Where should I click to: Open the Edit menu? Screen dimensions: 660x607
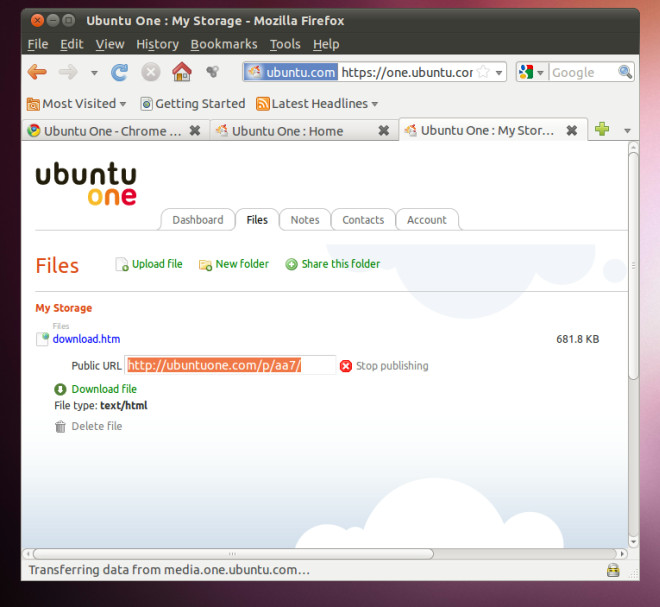coord(72,44)
